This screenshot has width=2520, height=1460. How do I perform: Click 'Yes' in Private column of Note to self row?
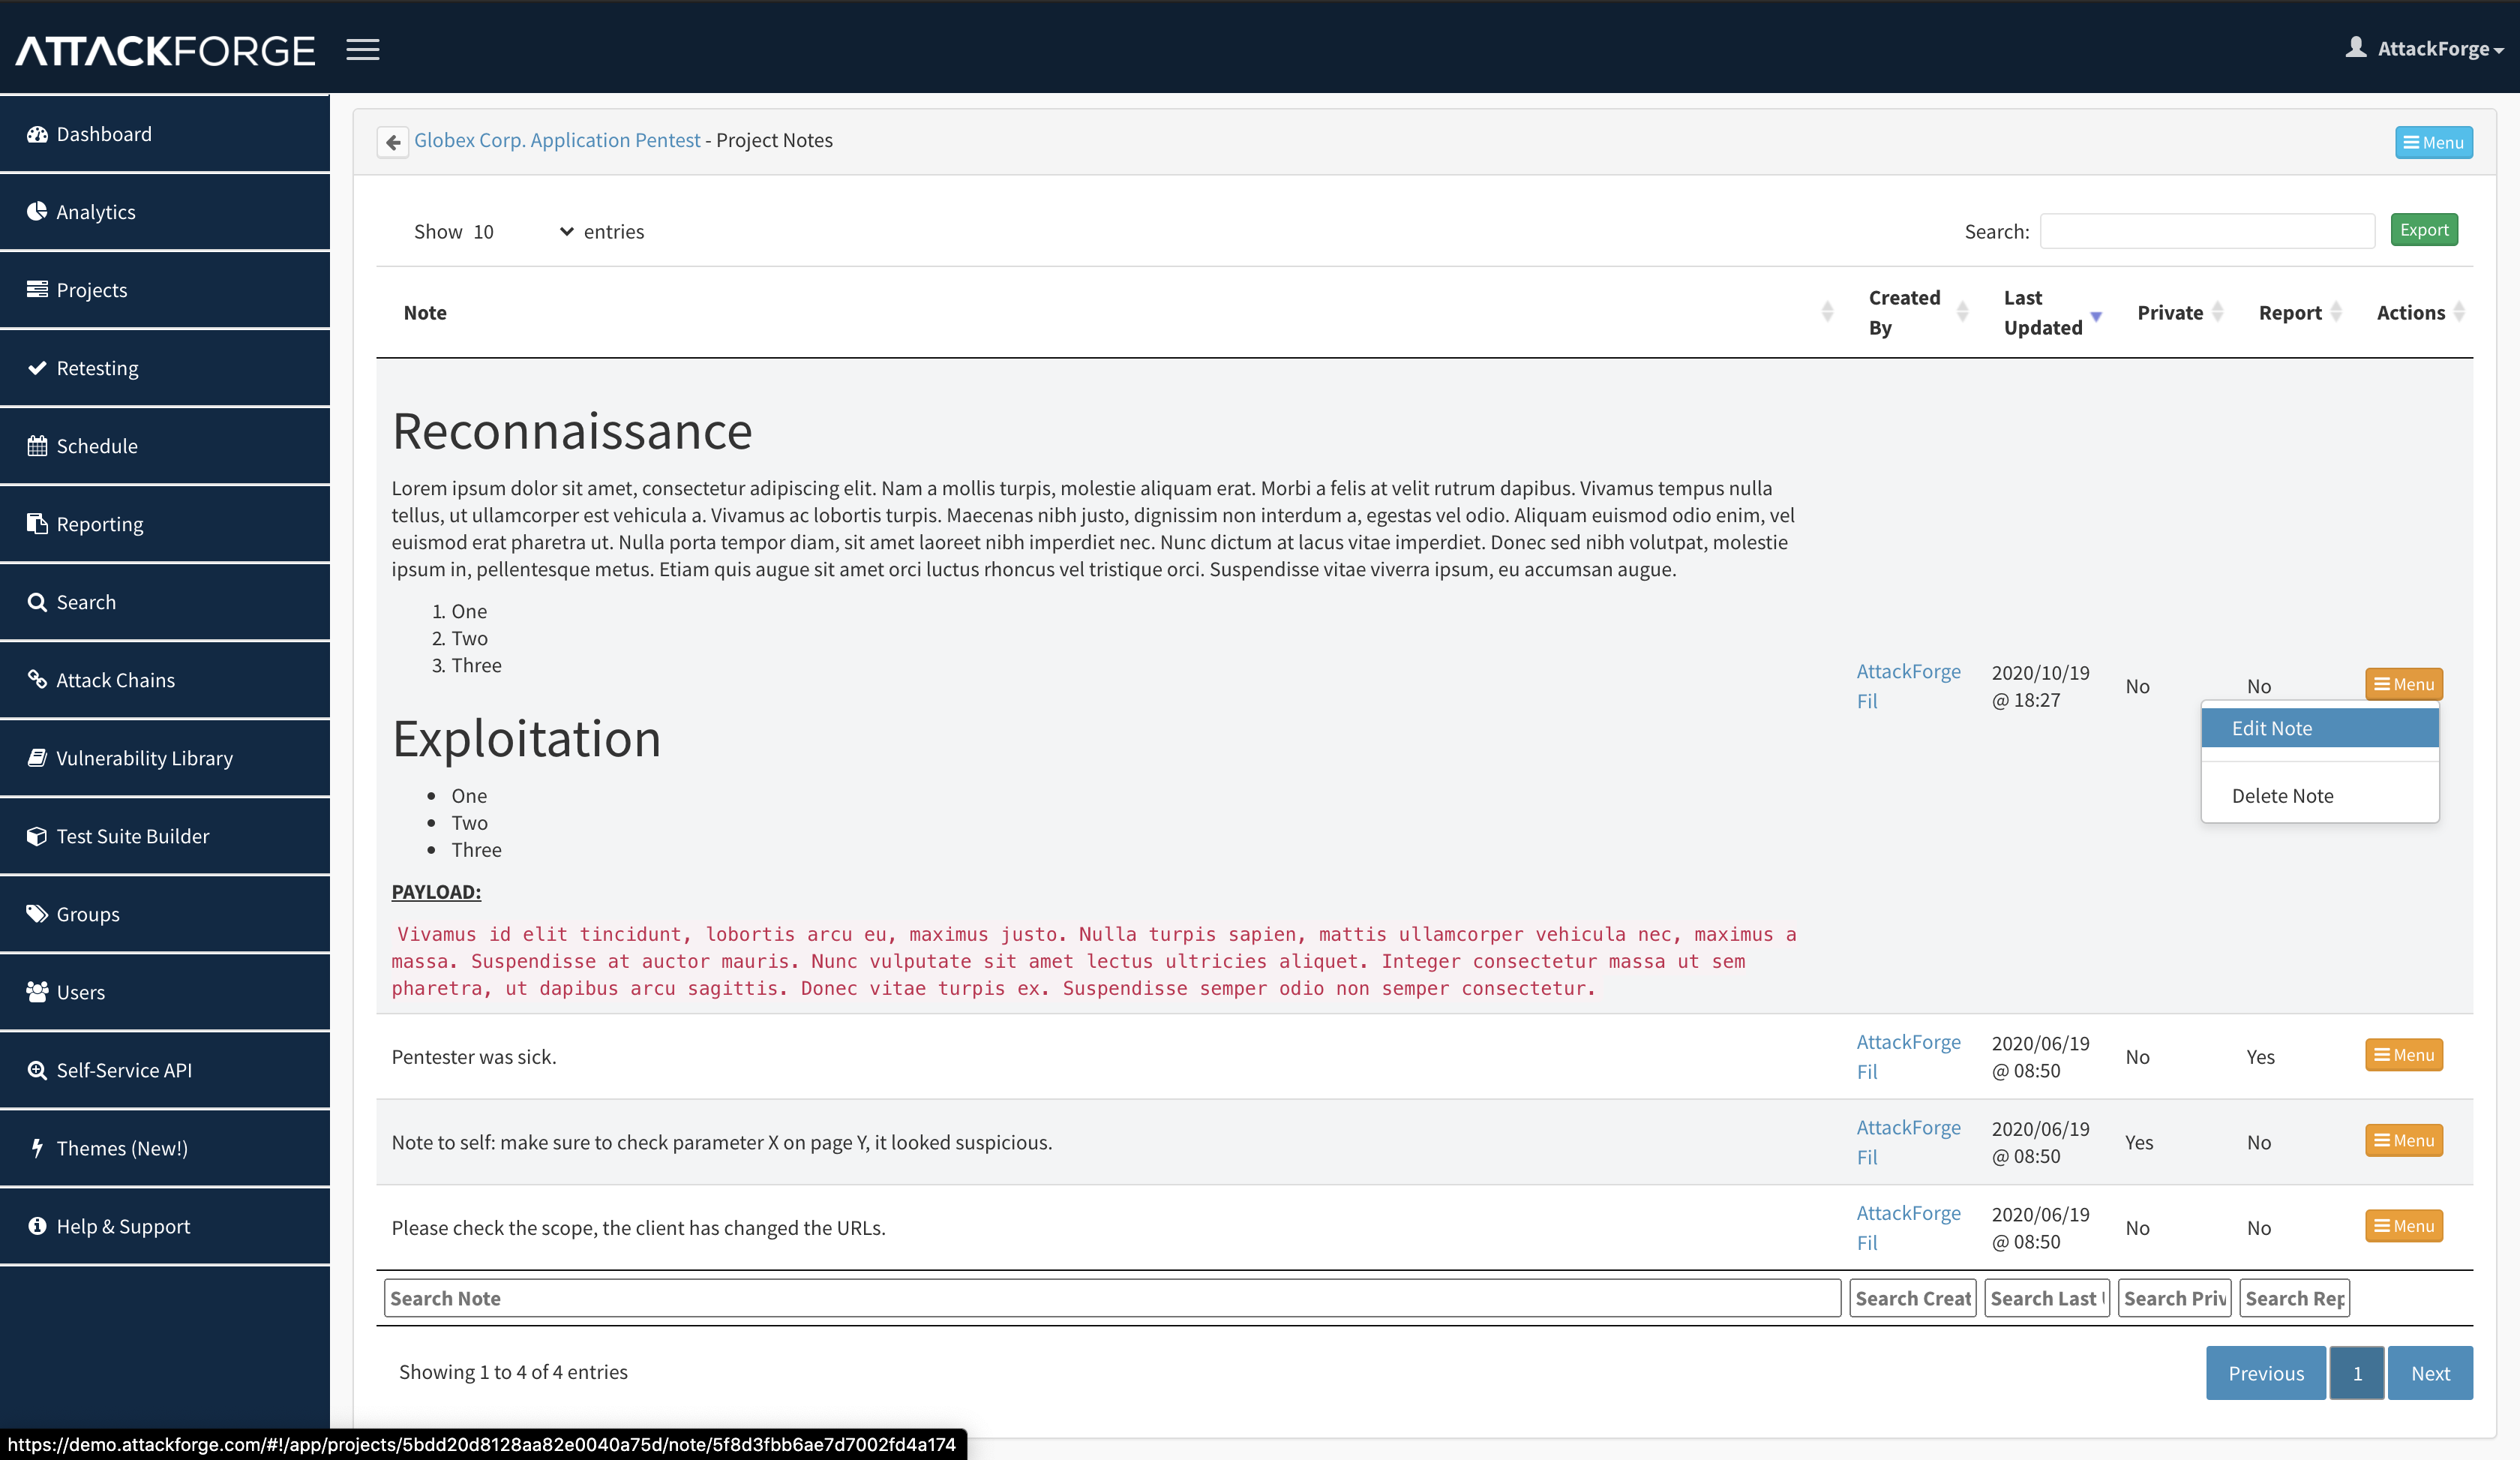(x=2139, y=1142)
